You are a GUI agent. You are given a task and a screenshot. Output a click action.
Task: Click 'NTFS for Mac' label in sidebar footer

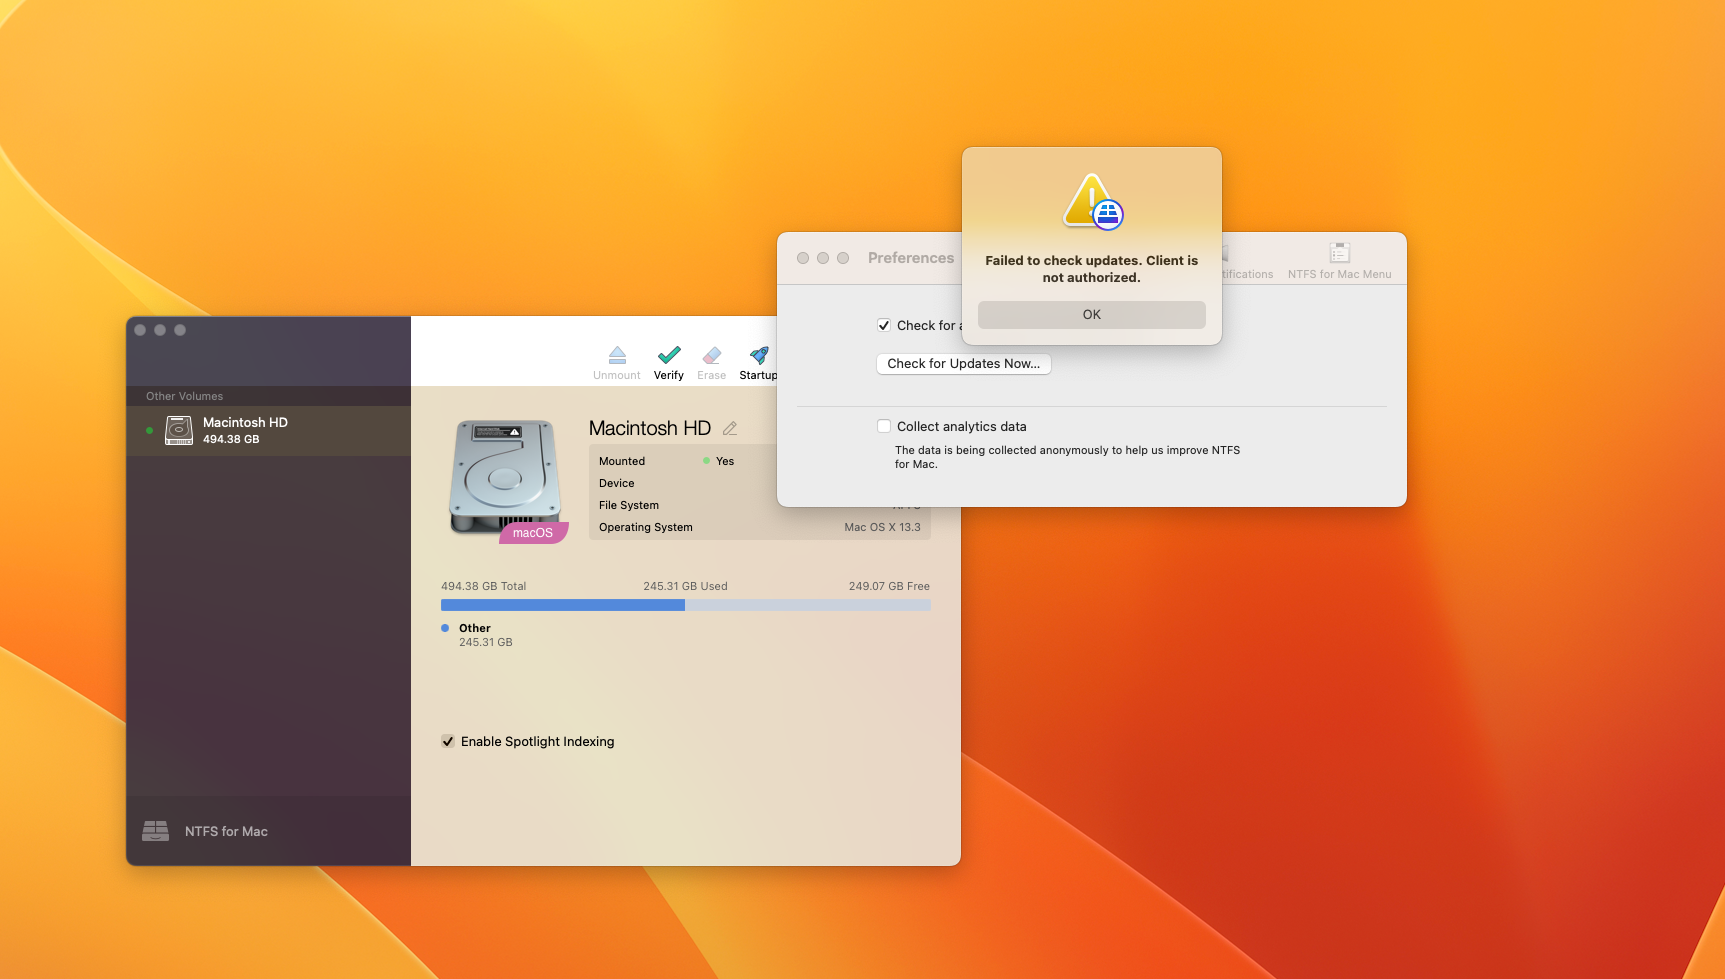click(226, 831)
